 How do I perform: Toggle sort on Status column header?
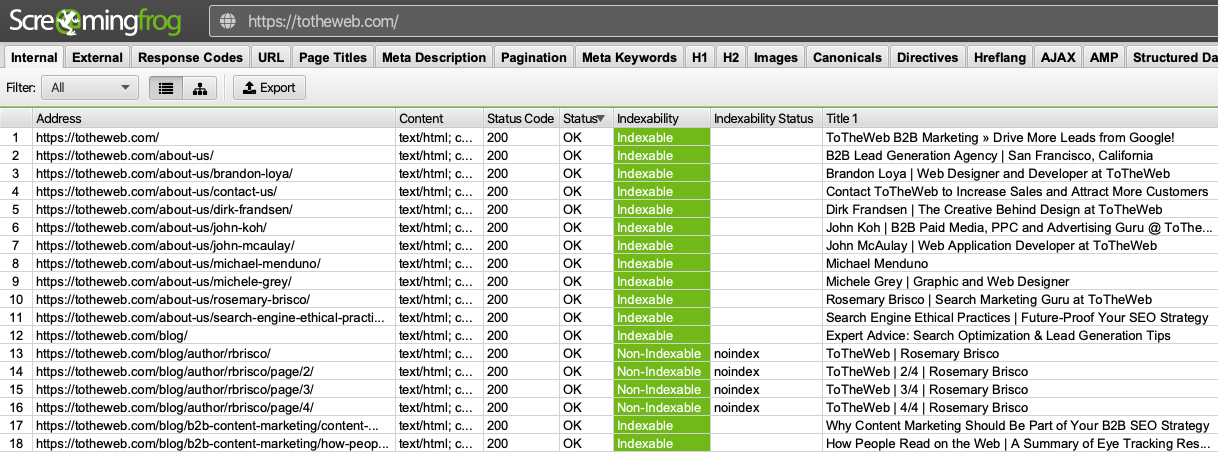[585, 119]
